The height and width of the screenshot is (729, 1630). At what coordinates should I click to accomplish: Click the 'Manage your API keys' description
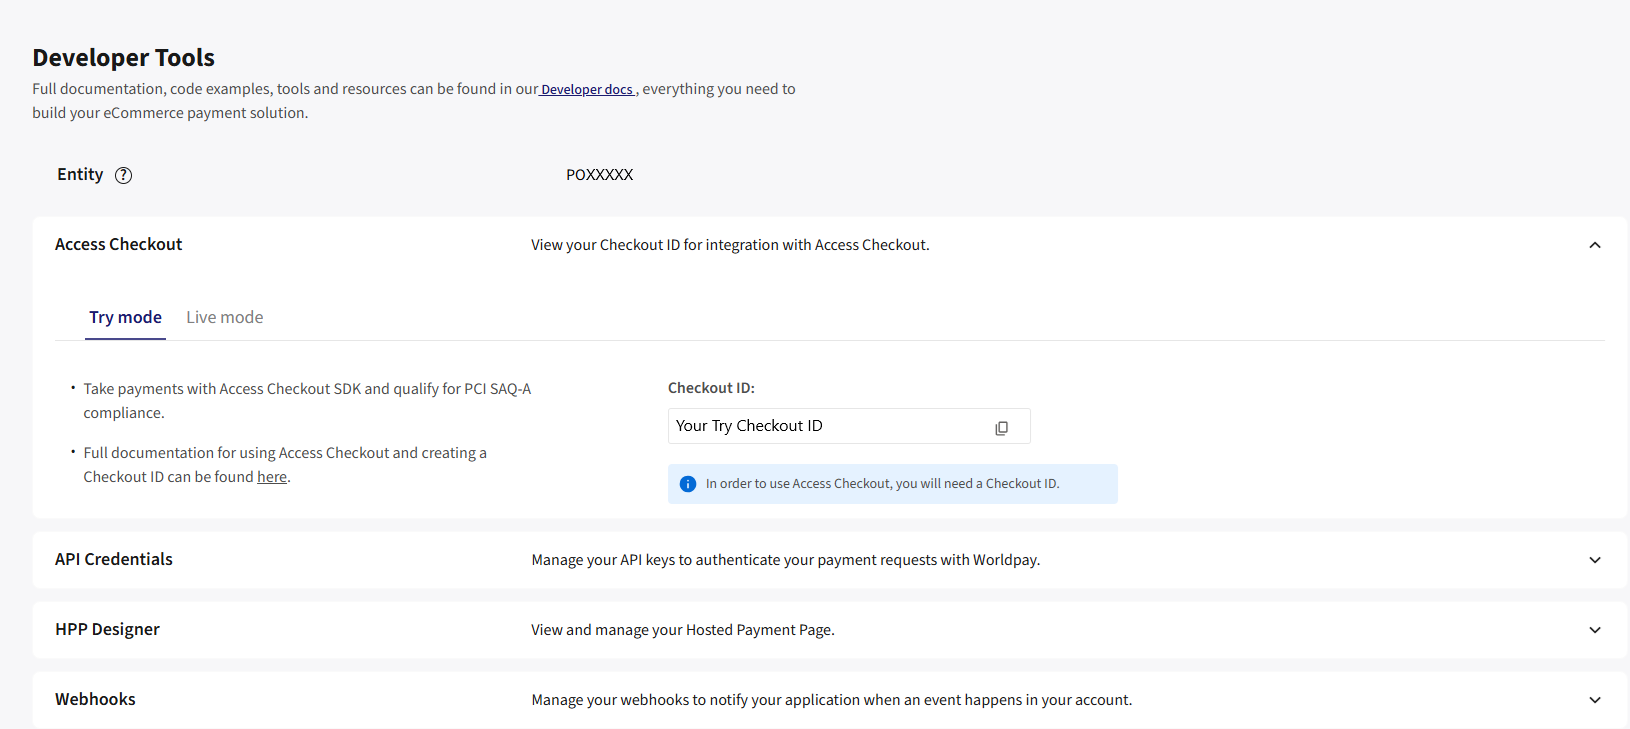point(785,560)
